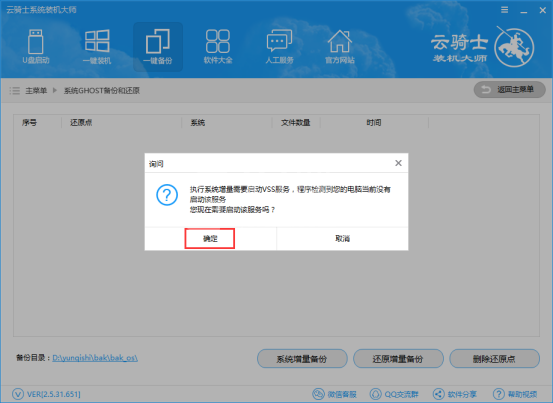Open the hamburger menu in title bar
553x403 pixels.
click(505, 10)
